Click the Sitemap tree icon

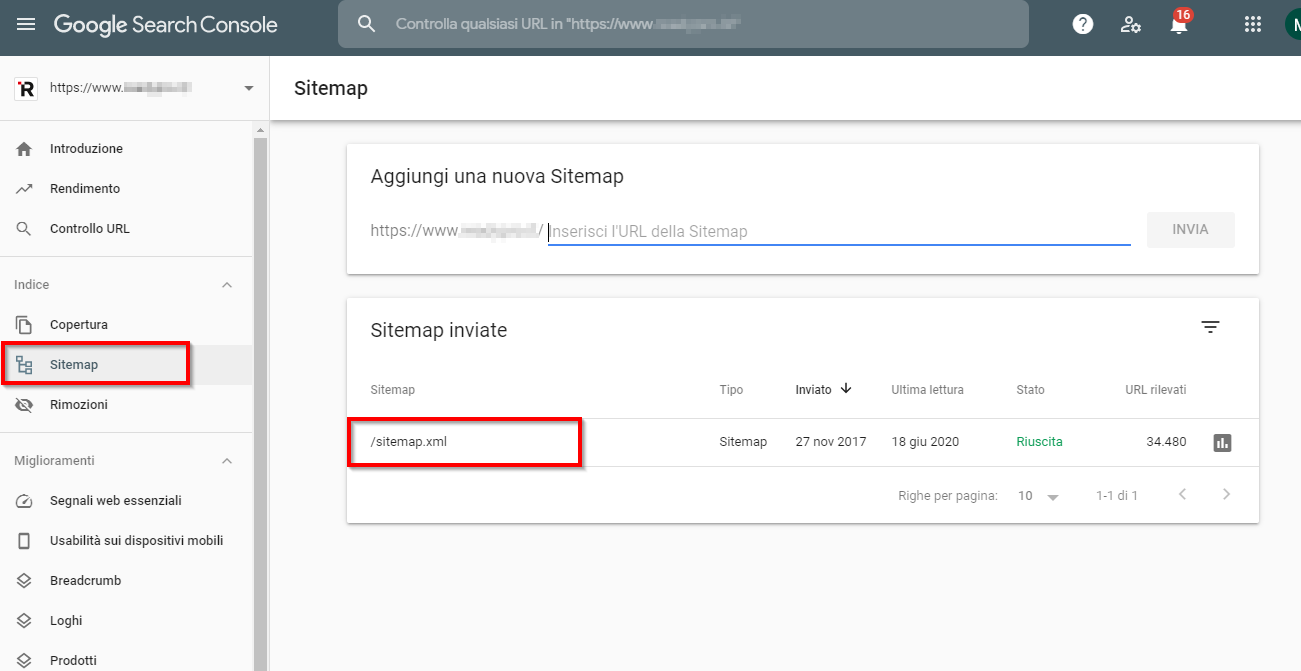[x=25, y=365]
